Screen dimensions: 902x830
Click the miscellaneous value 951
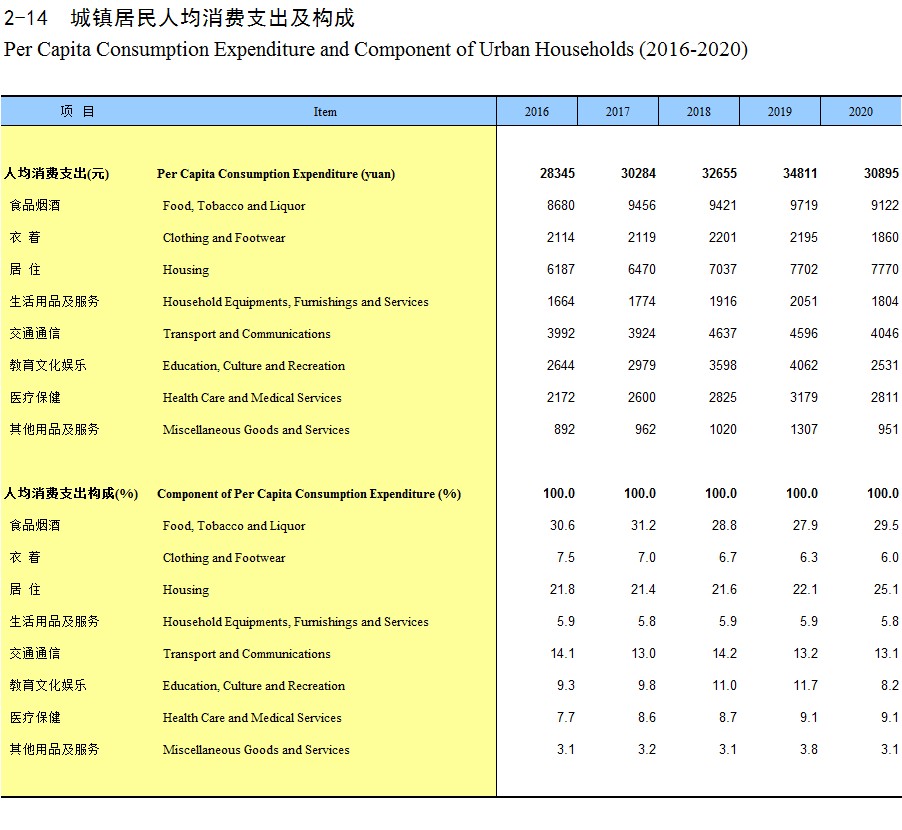point(888,430)
